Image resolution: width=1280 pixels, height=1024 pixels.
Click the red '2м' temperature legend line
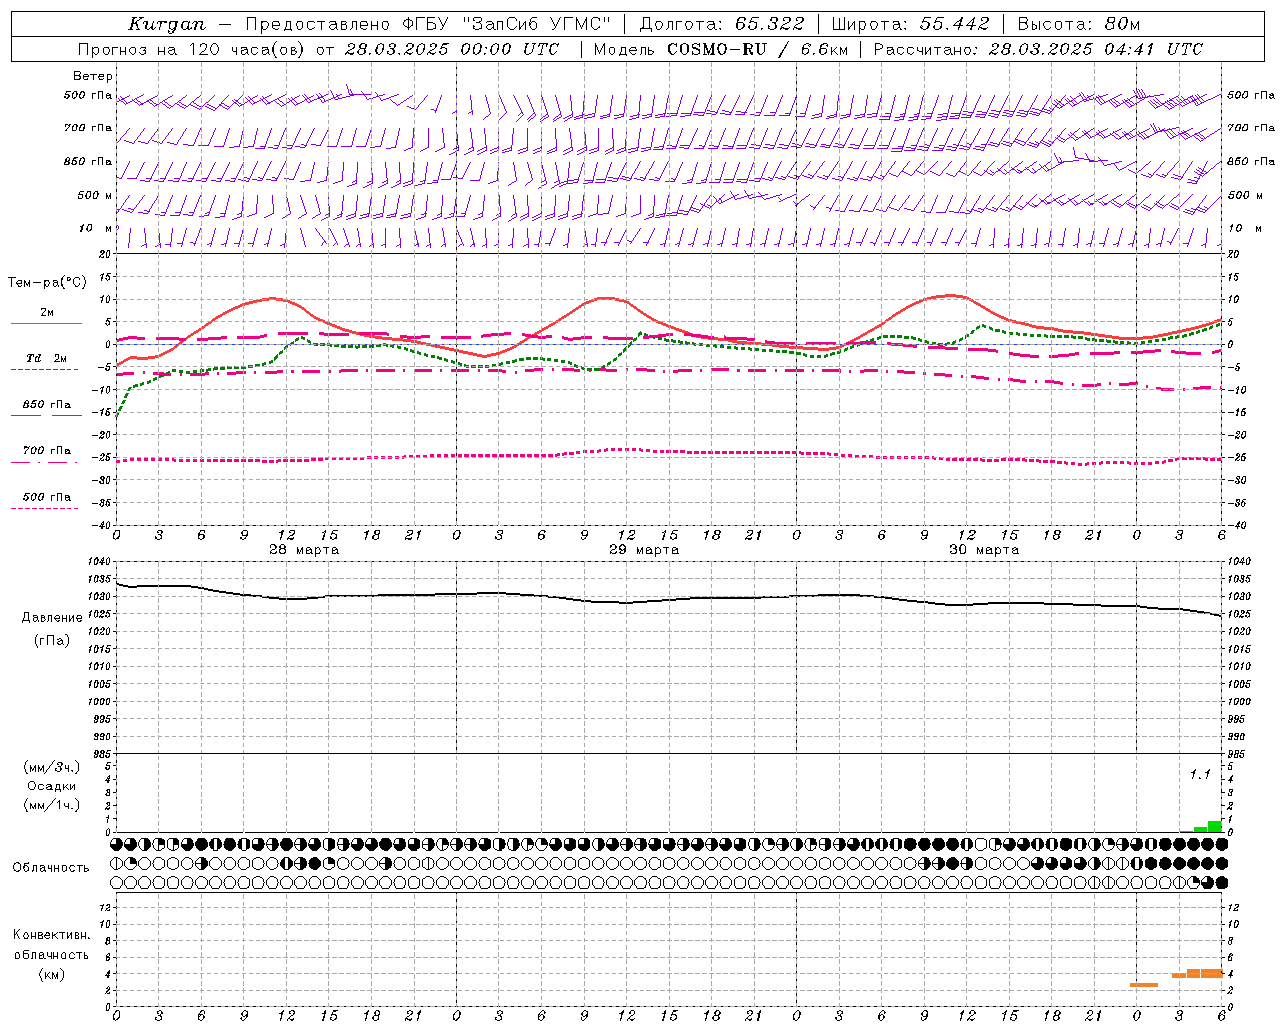coord(46,323)
